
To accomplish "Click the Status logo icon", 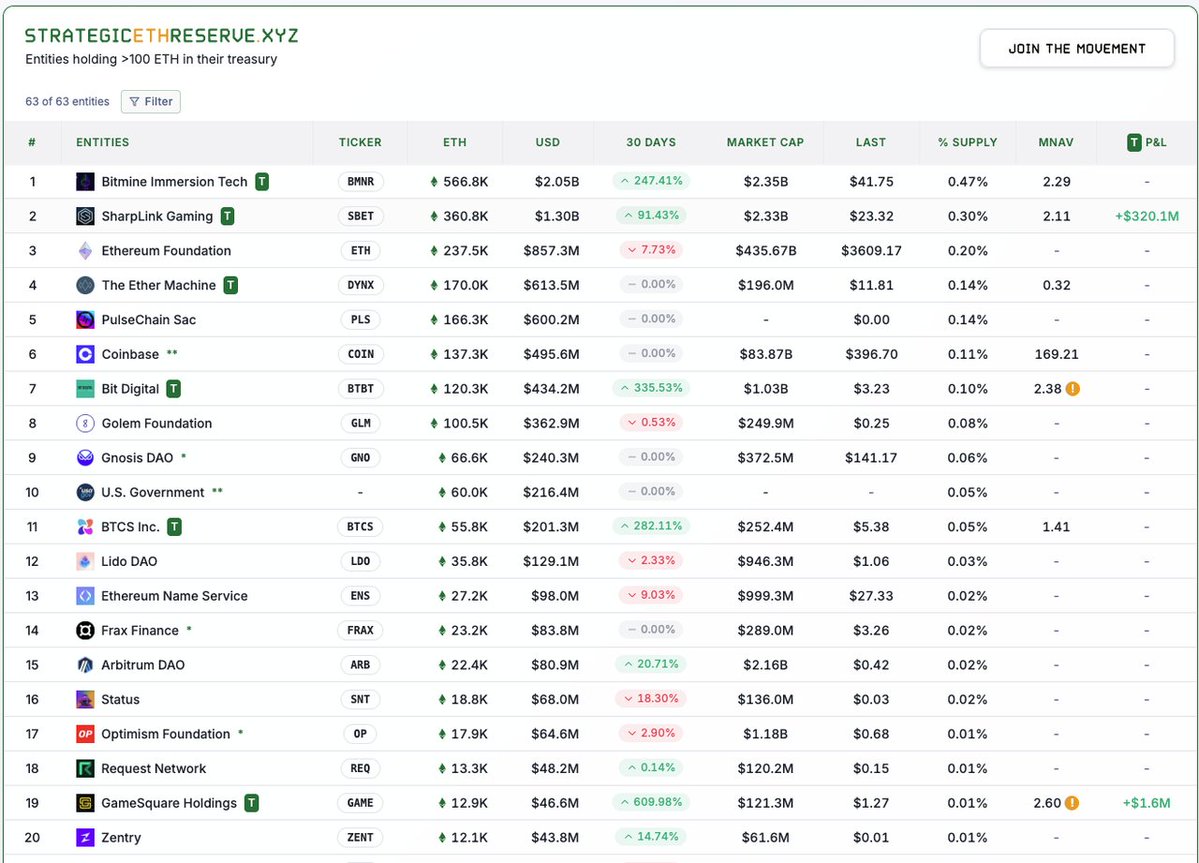I will click(x=85, y=699).
